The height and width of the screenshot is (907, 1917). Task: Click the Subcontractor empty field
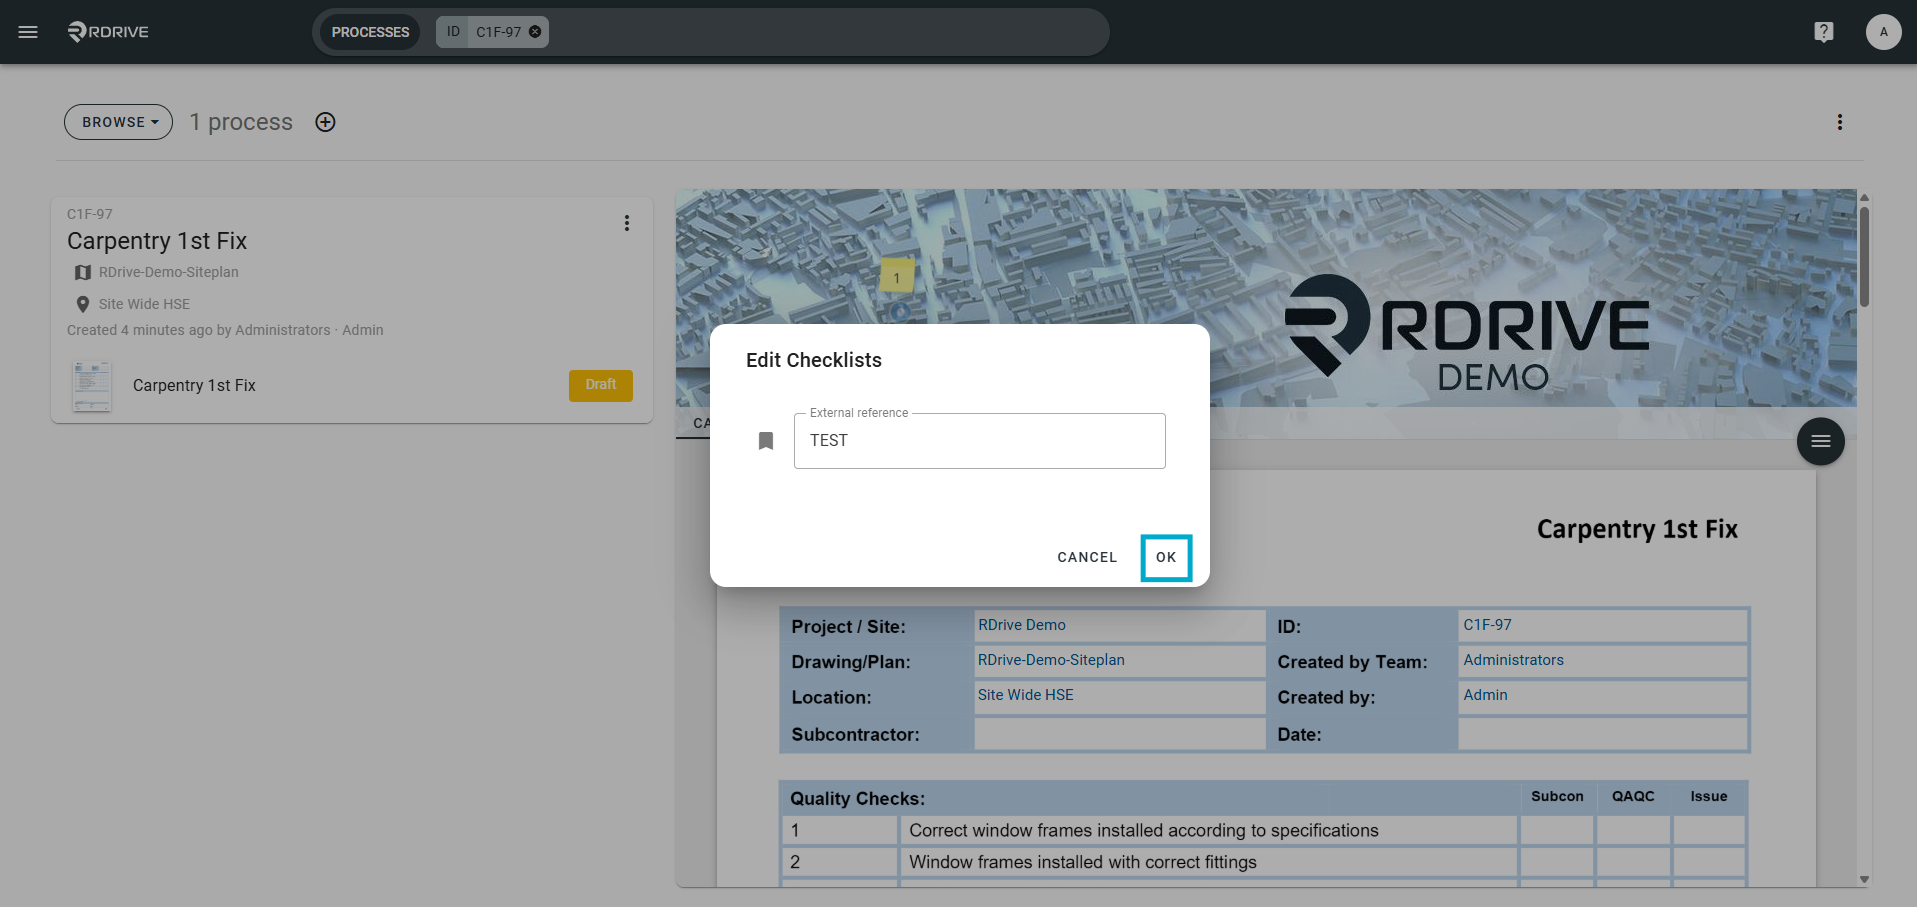click(x=1120, y=734)
